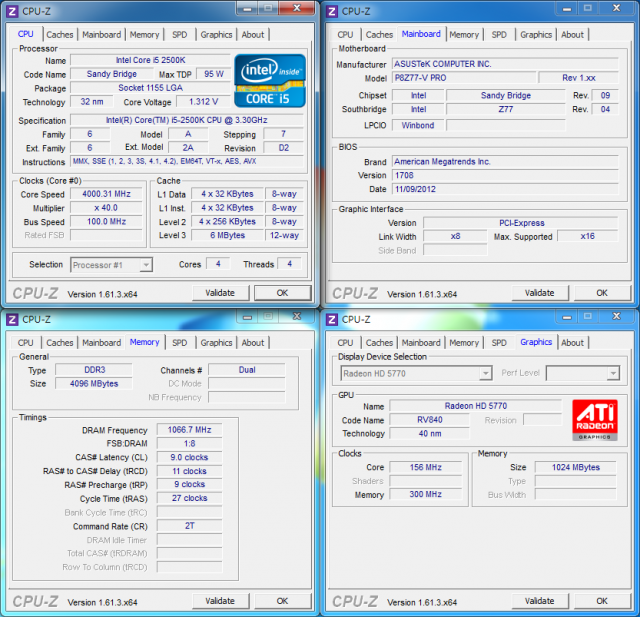This screenshot has height=617, width=640.
Task: Switch to SPD tab in the Memory window
Action: pyautogui.click(x=180, y=343)
